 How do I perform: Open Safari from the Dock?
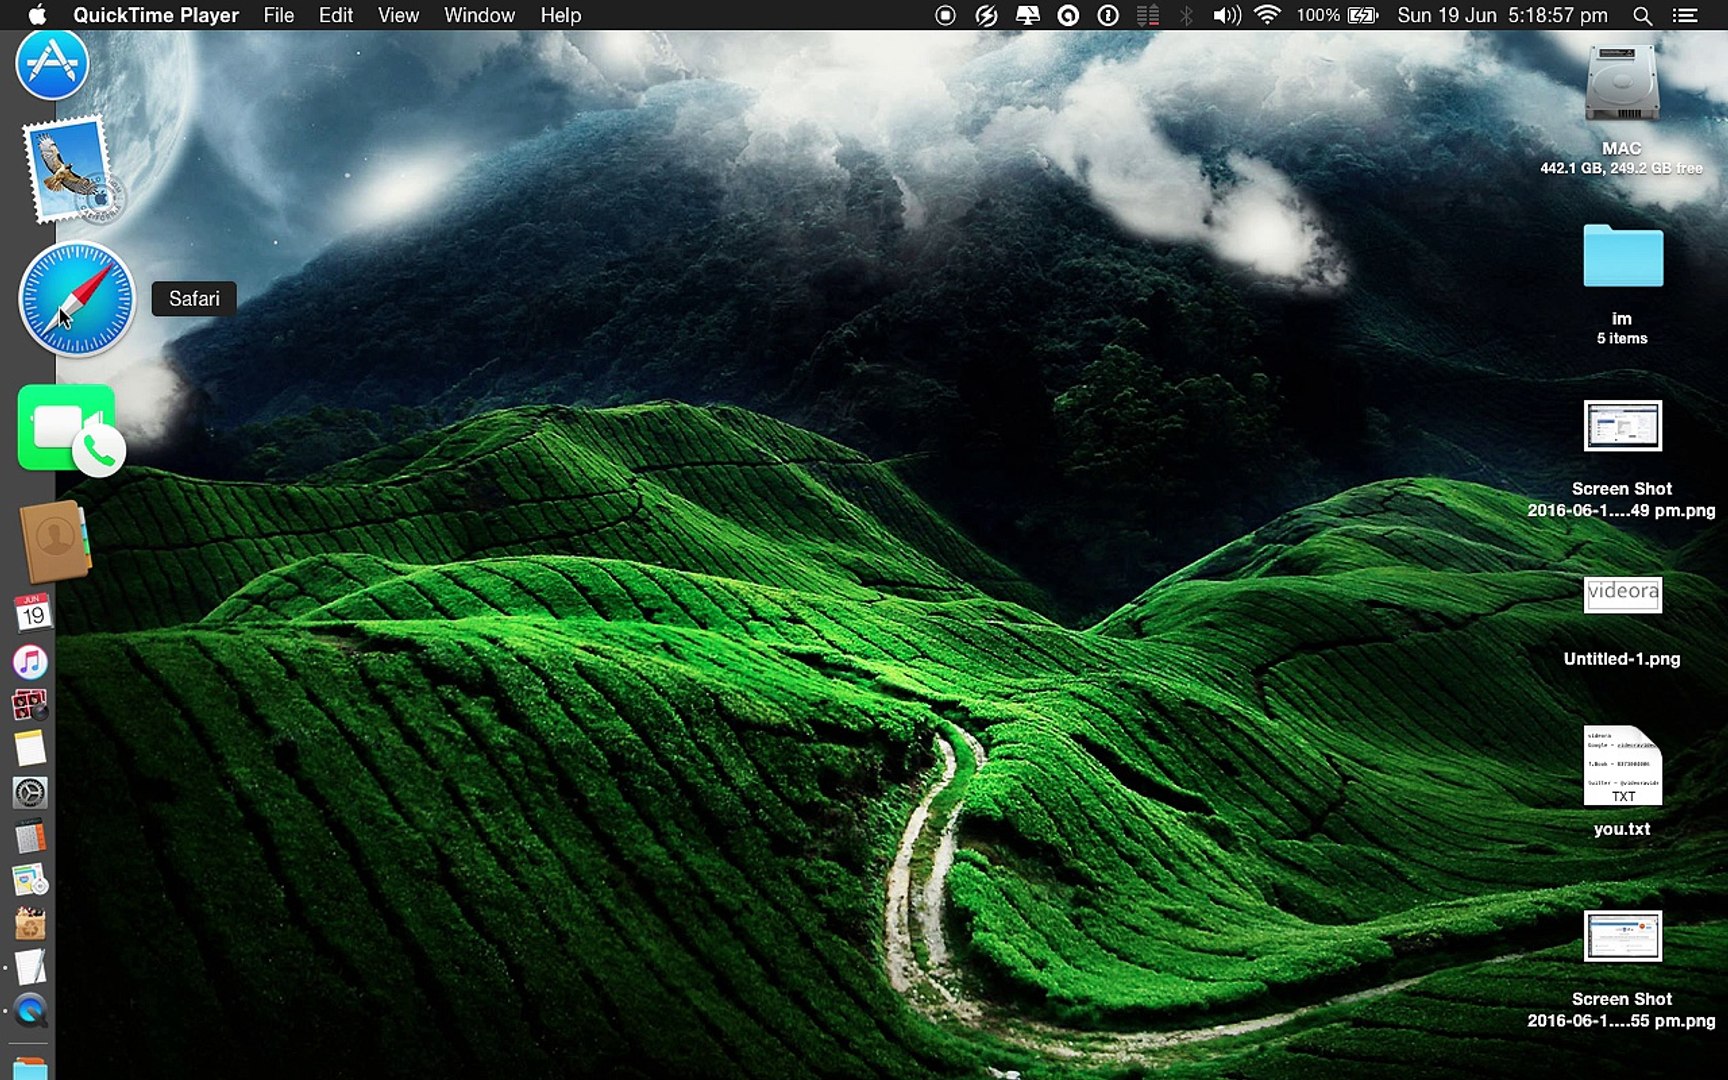pos(77,298)
